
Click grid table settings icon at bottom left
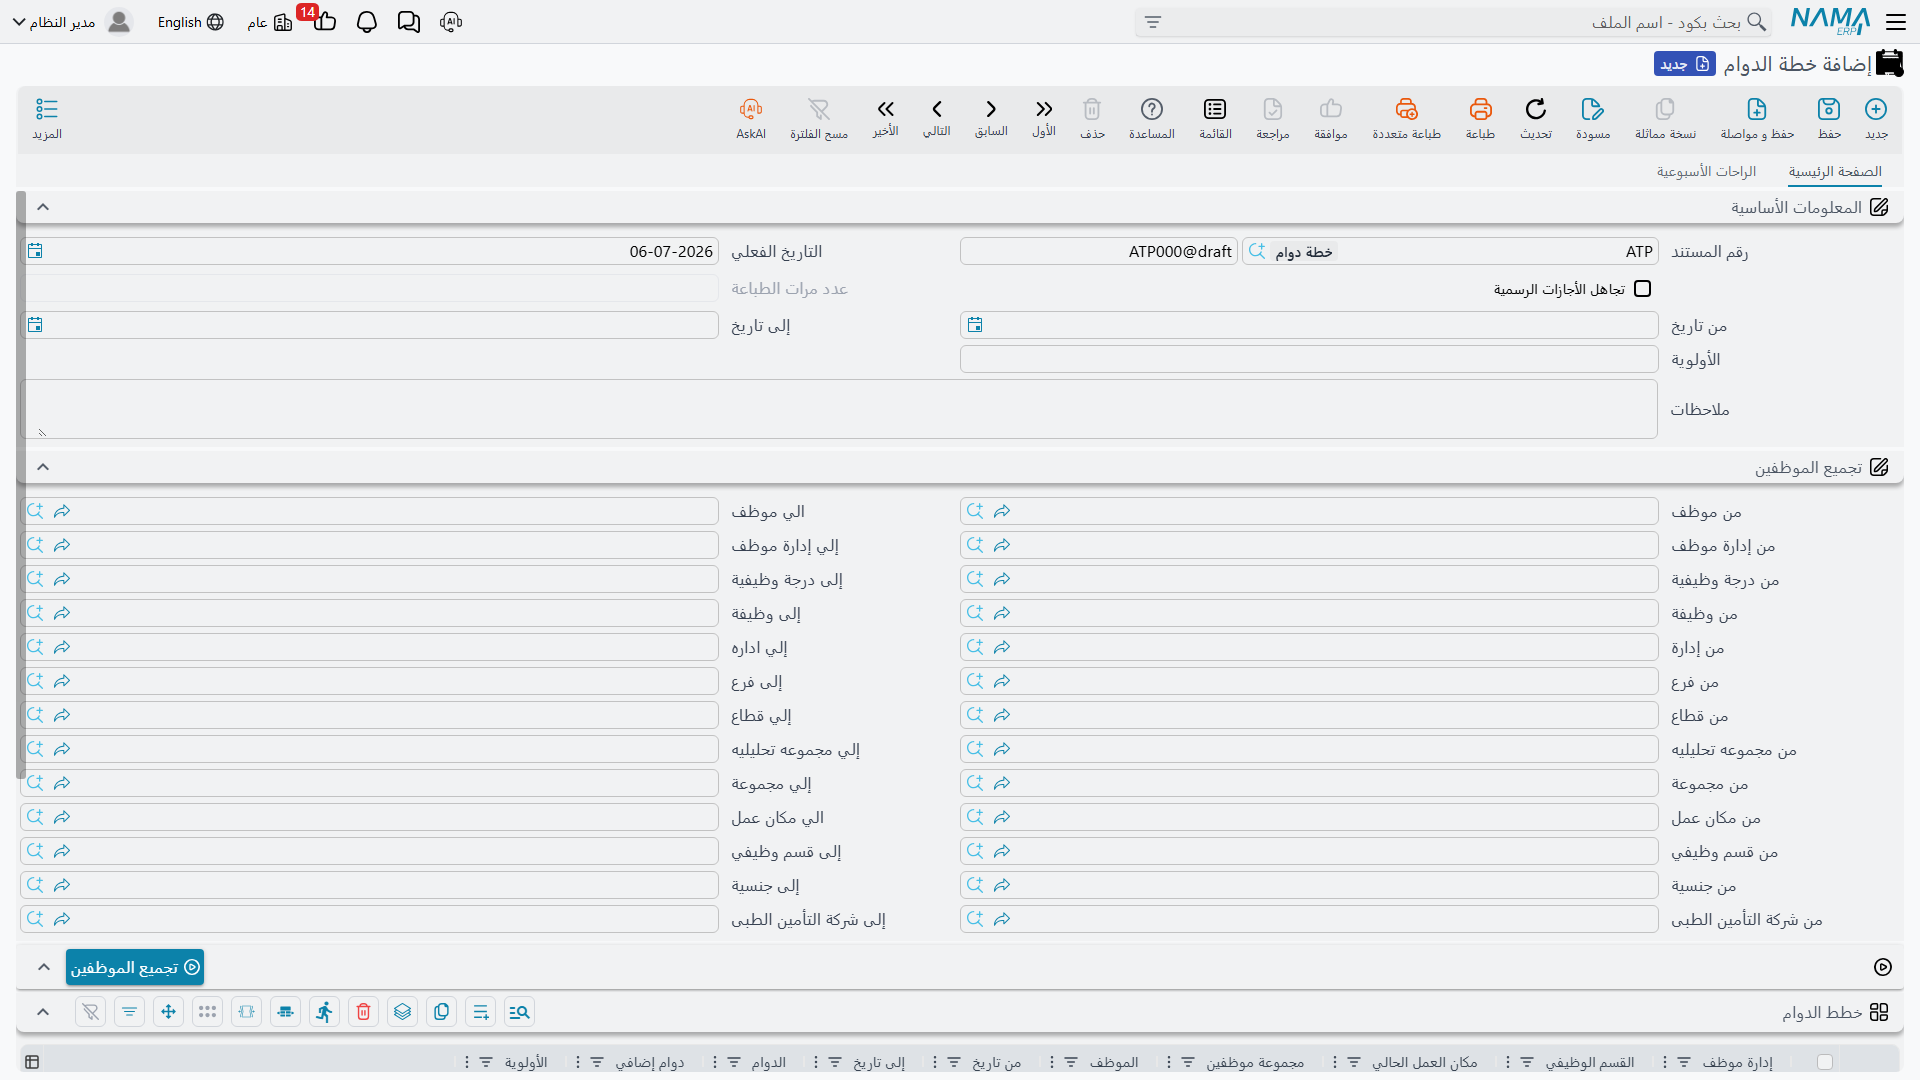tap(32, 1062)
